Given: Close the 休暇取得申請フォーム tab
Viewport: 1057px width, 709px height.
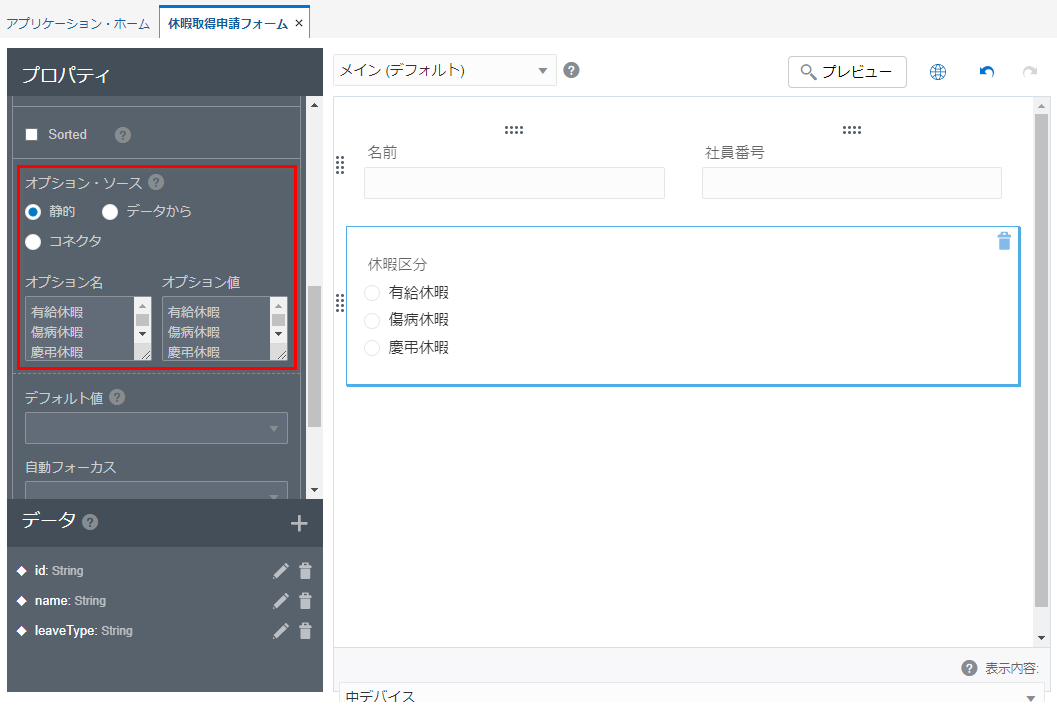Looking at the screenshot, I should [x=299, y=23].
